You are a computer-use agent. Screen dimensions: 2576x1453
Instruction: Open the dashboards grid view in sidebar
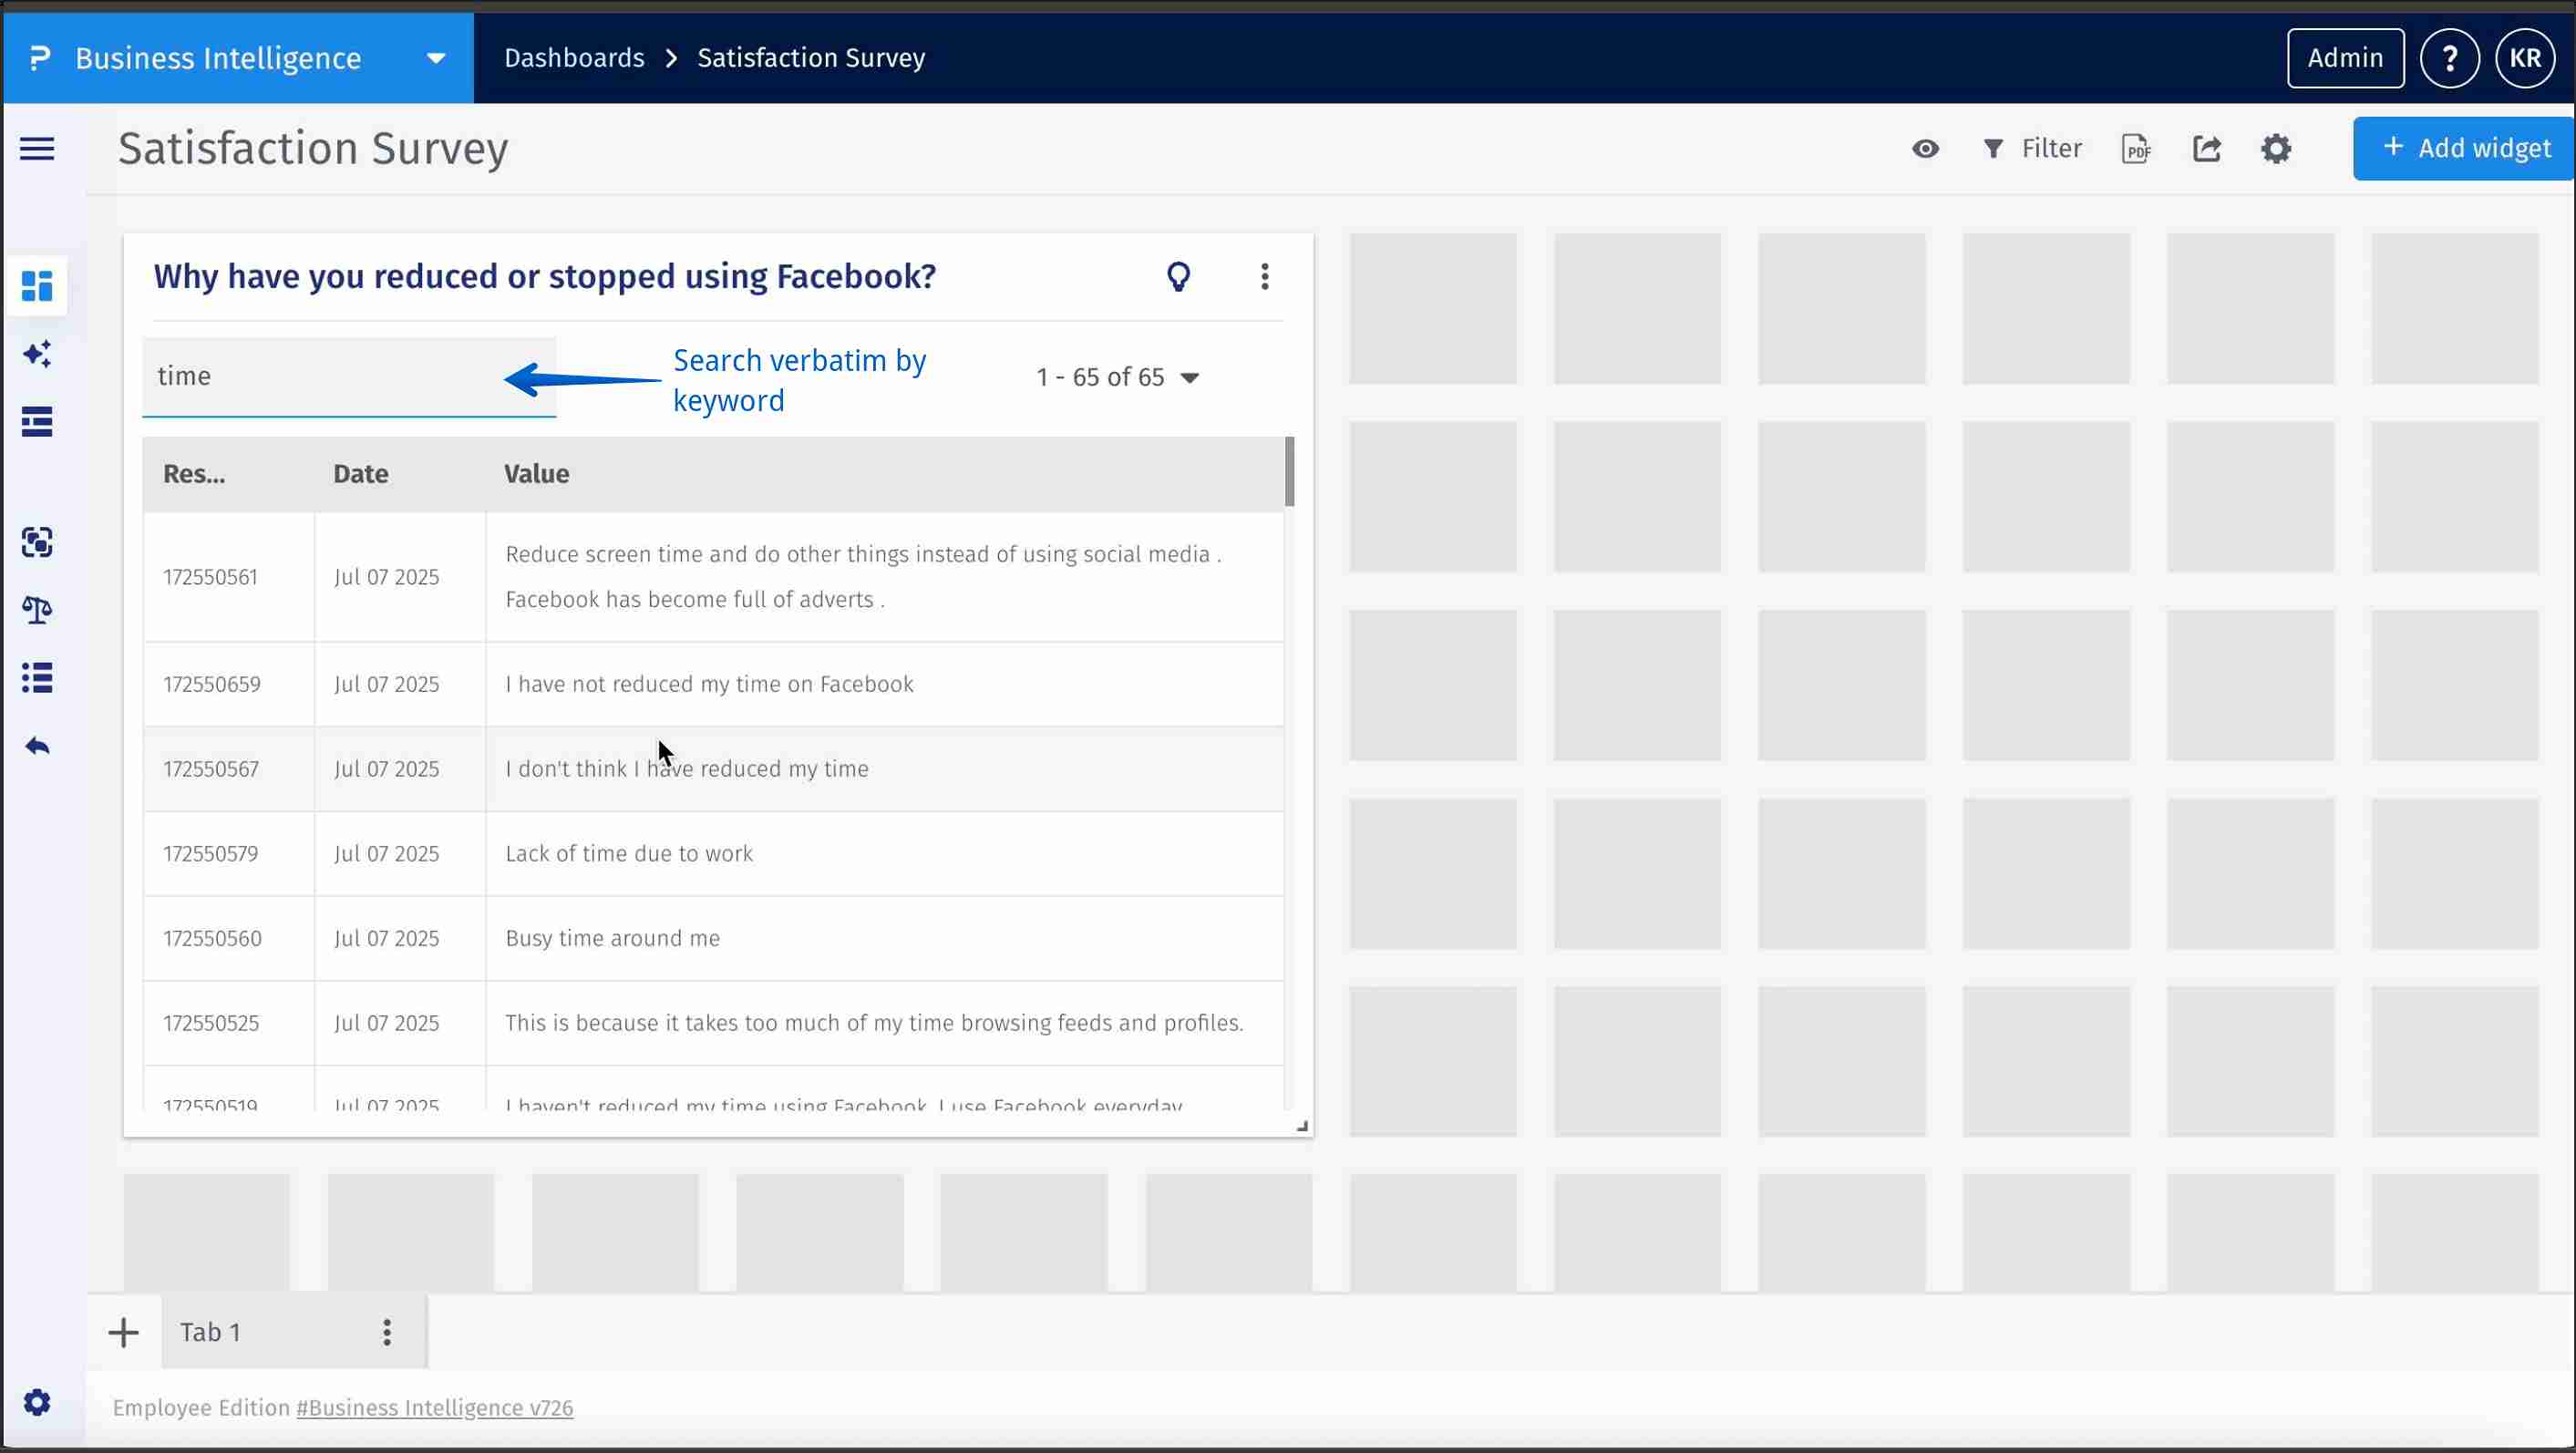coord(37,287)
